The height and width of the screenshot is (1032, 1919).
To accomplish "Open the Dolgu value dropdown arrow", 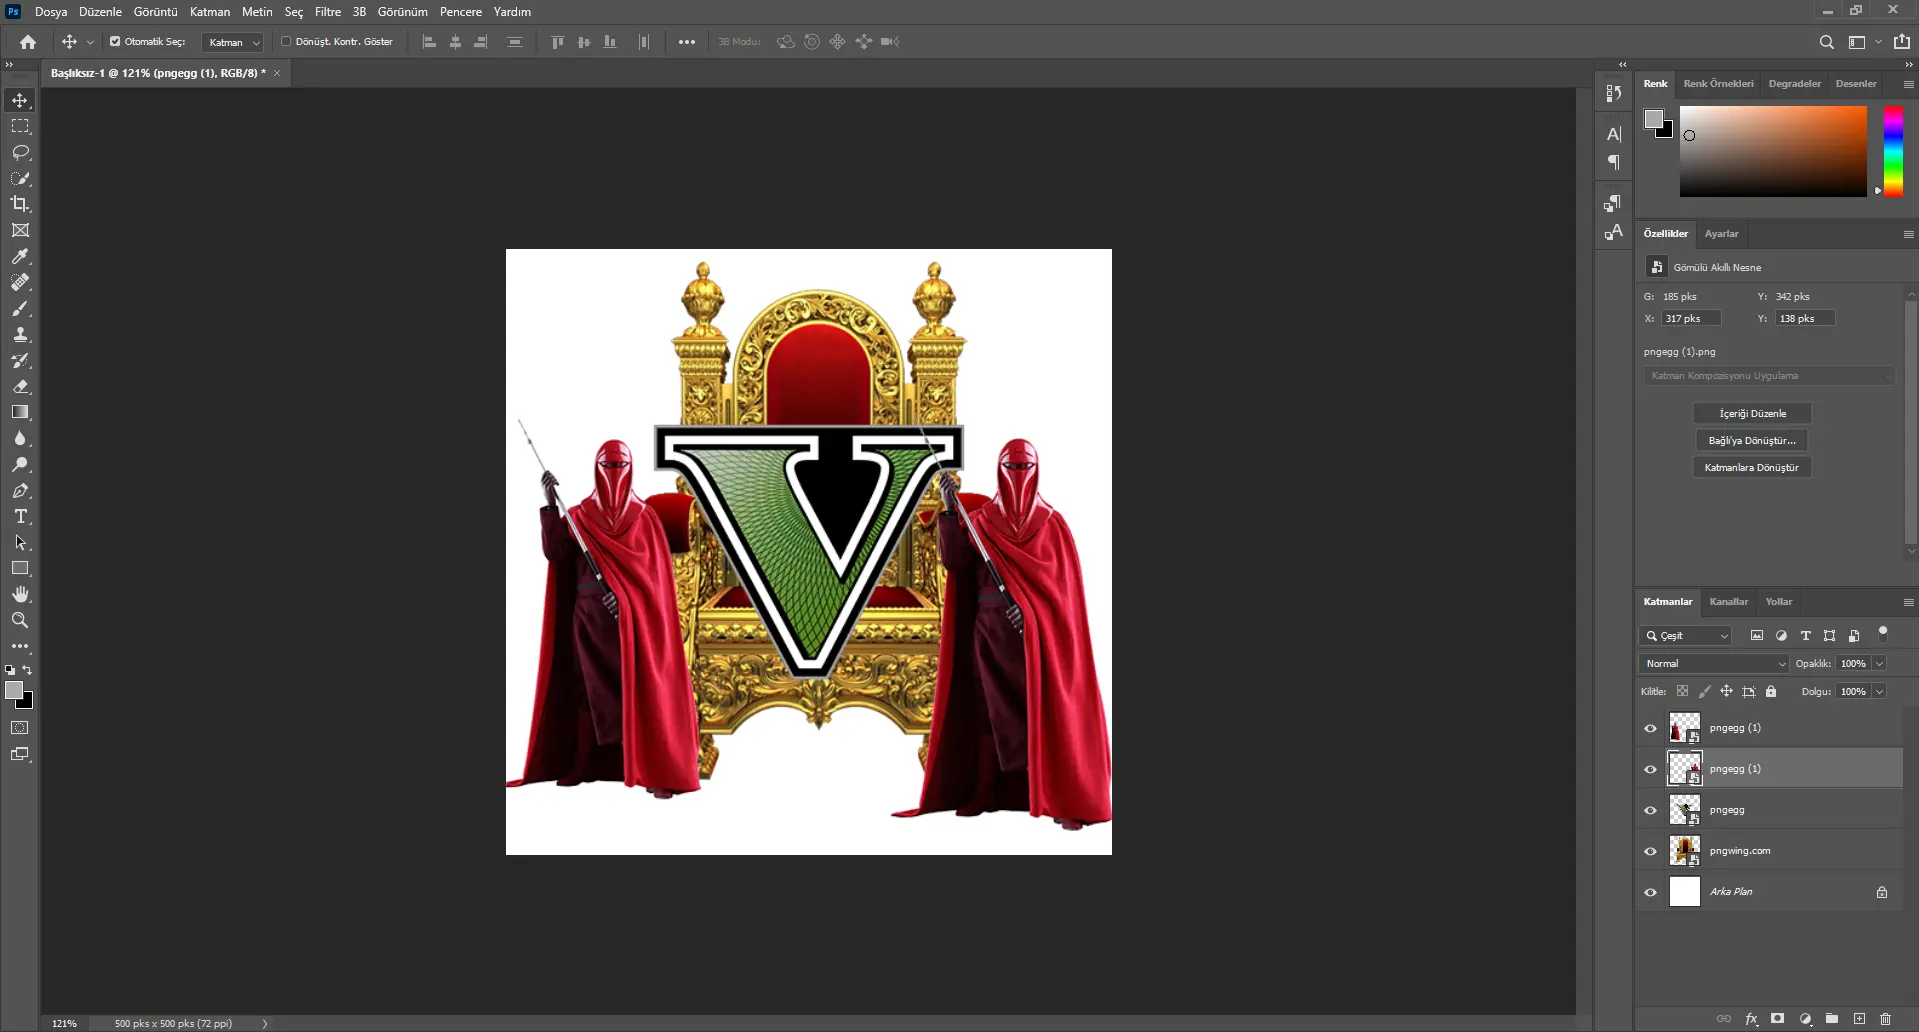I will [x=1879, y=691].
